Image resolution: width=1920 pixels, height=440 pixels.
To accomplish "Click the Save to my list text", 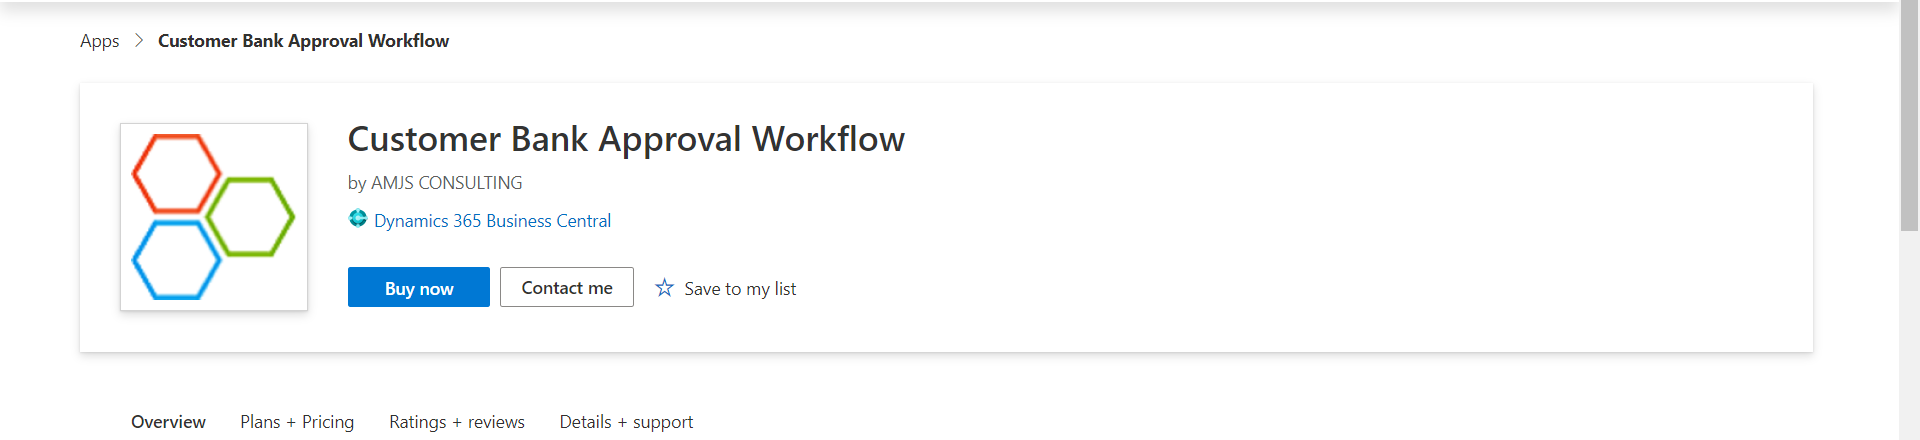I will 740,288.
